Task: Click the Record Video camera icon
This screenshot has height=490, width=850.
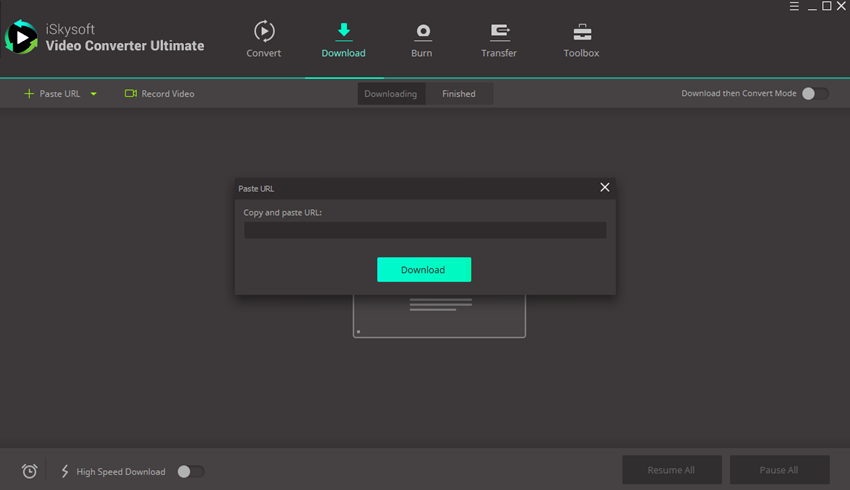Action: coord(131,94)
